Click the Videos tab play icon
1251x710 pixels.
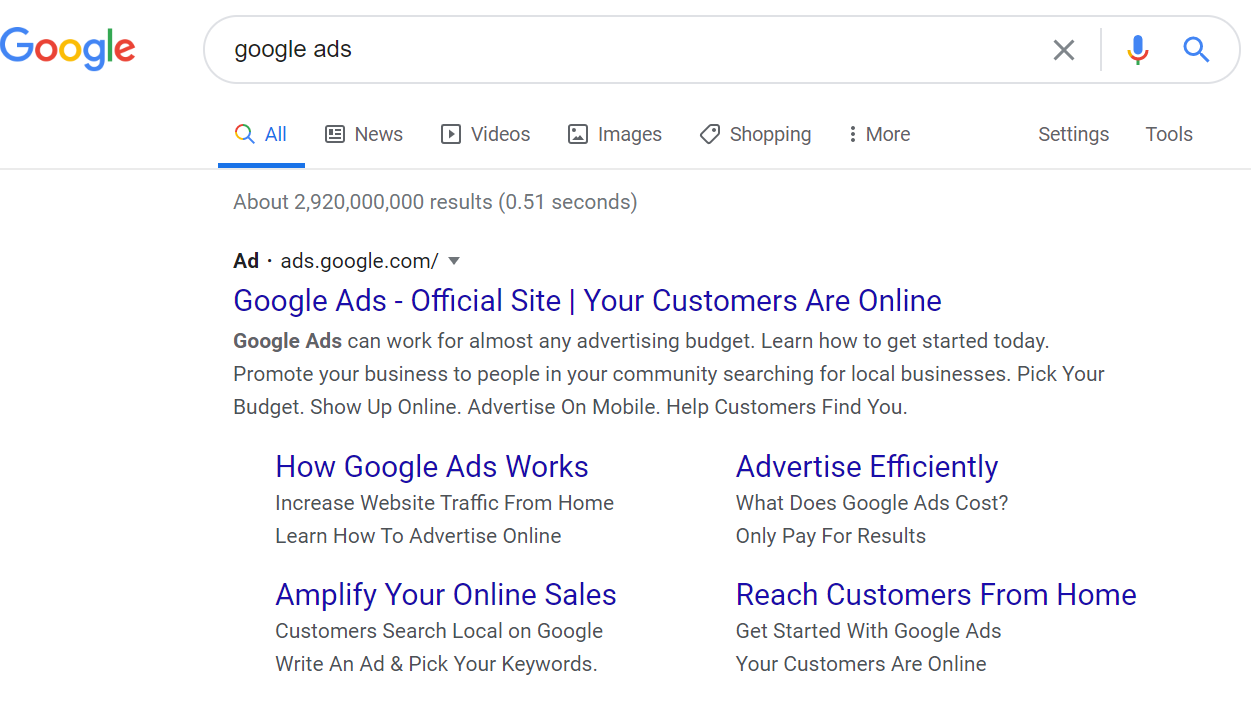point(451,134)
